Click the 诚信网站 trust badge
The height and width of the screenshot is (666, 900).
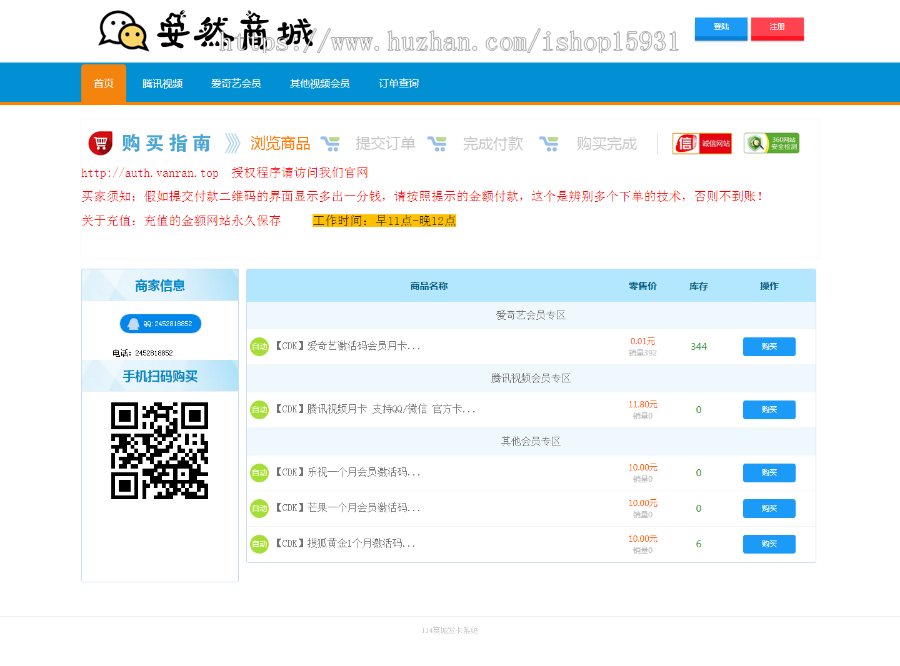click(x=702, y=144)
